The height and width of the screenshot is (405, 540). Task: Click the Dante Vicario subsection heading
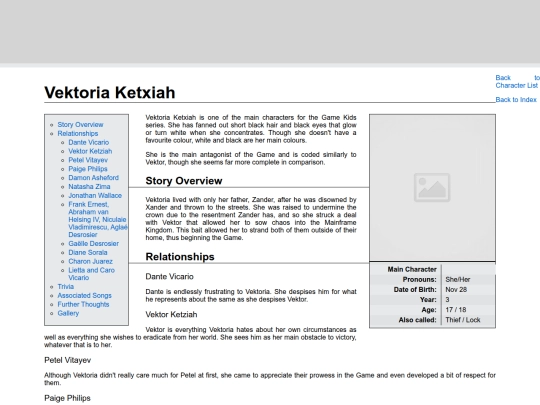pos(169,277)
